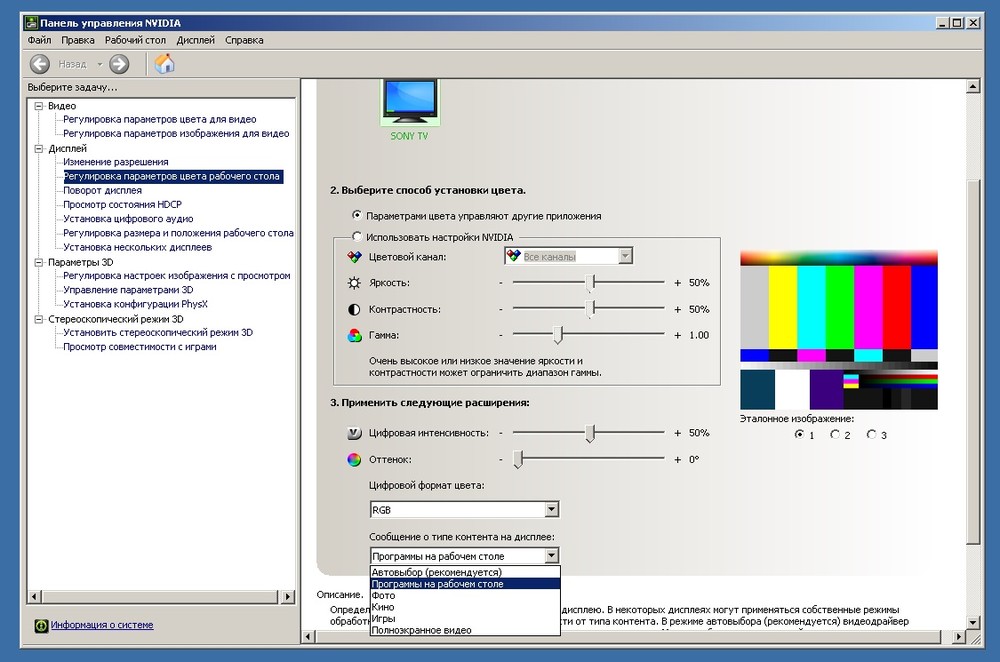Viewport: 1000px width, 662px height.
Task: Open 'Управление параметрами 3D' task
Action: tap(128, 290)
